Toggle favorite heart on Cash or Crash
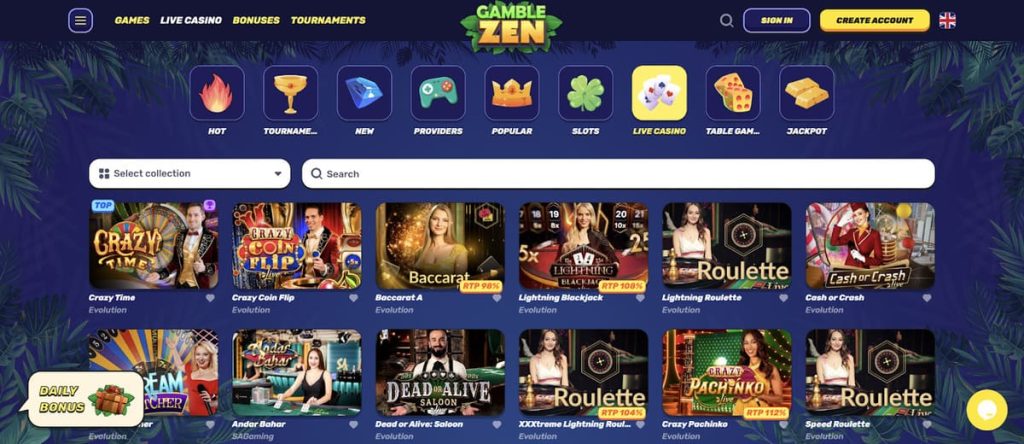This screenshot has height=444, width=1024. (927, 298)
